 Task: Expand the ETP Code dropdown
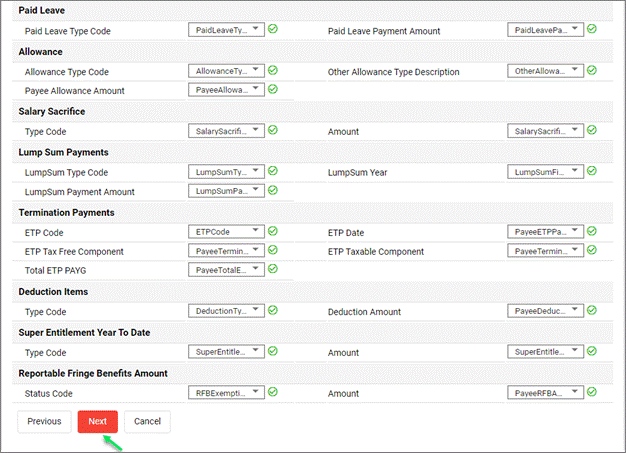(226, 232)
